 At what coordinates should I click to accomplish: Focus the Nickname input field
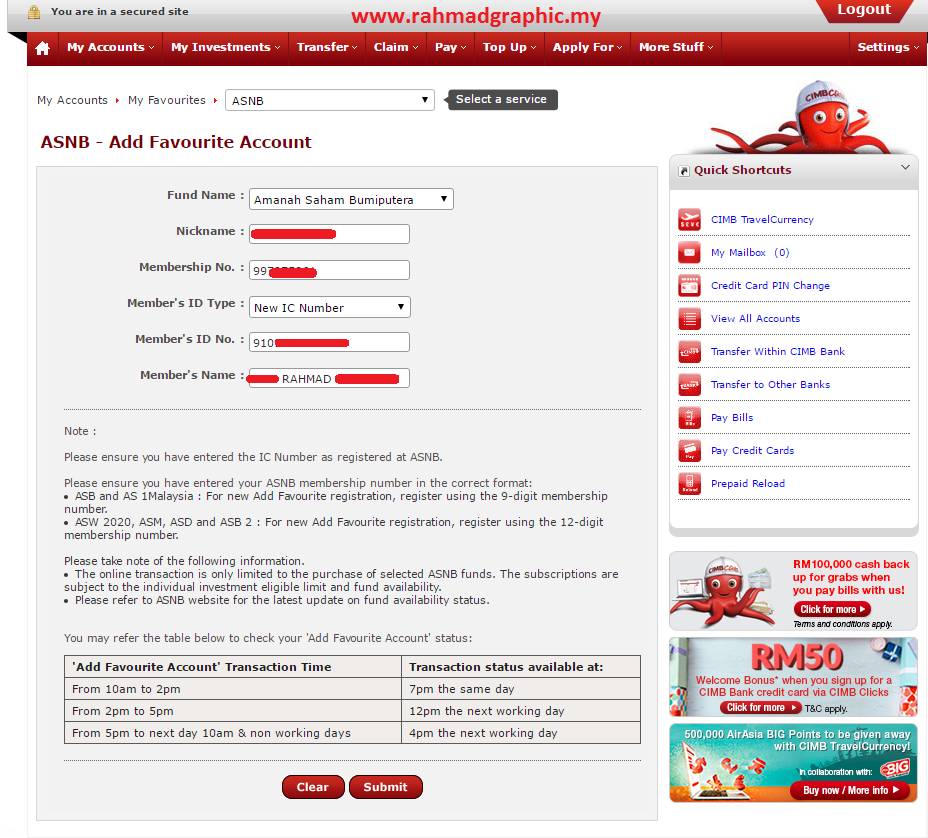(329, 234)
